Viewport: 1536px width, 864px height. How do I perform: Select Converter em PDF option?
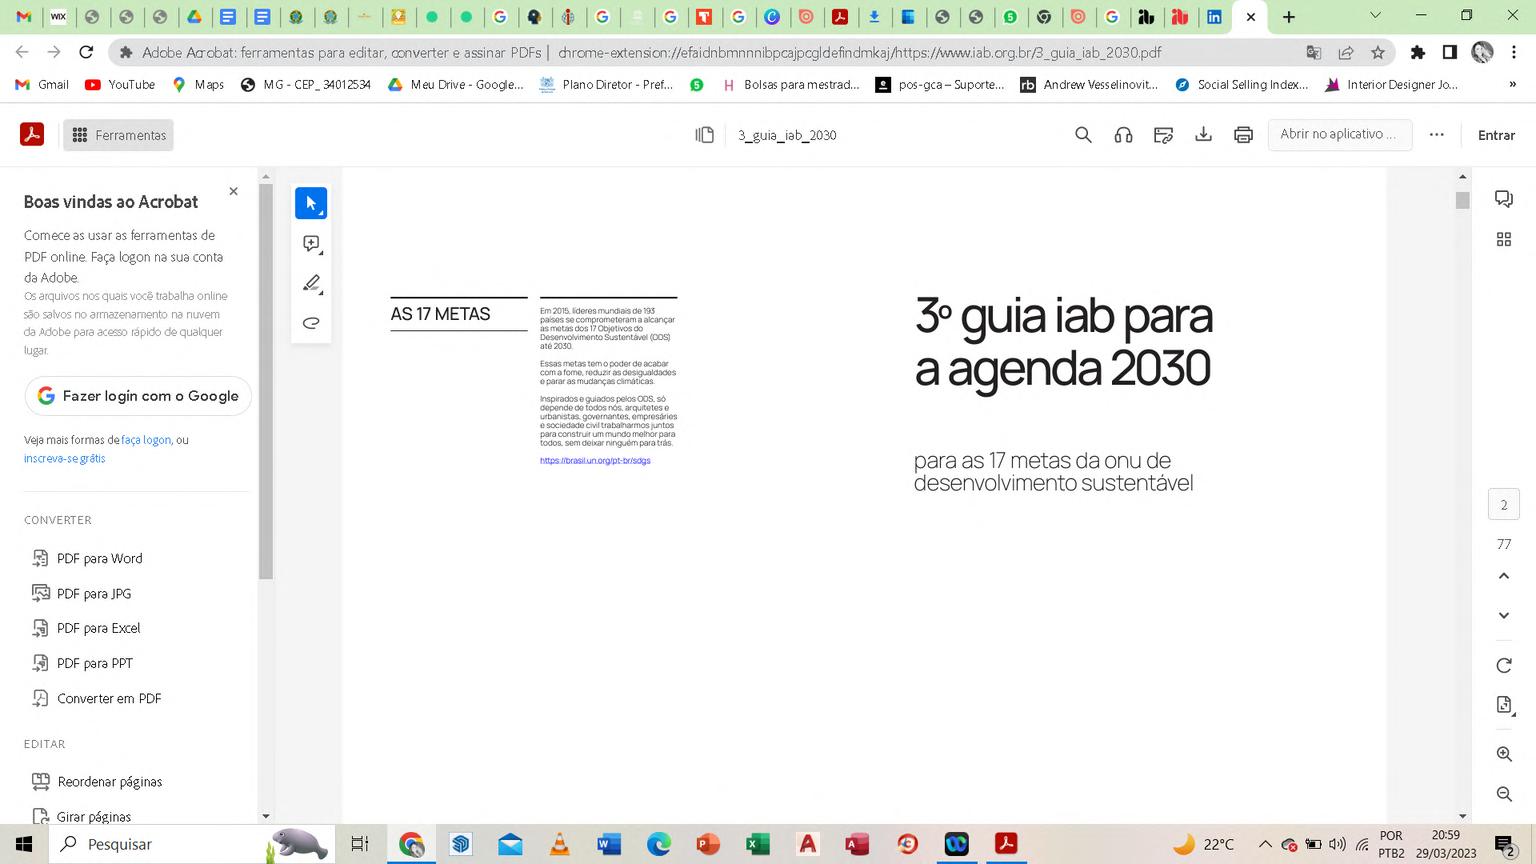[97, 698]
